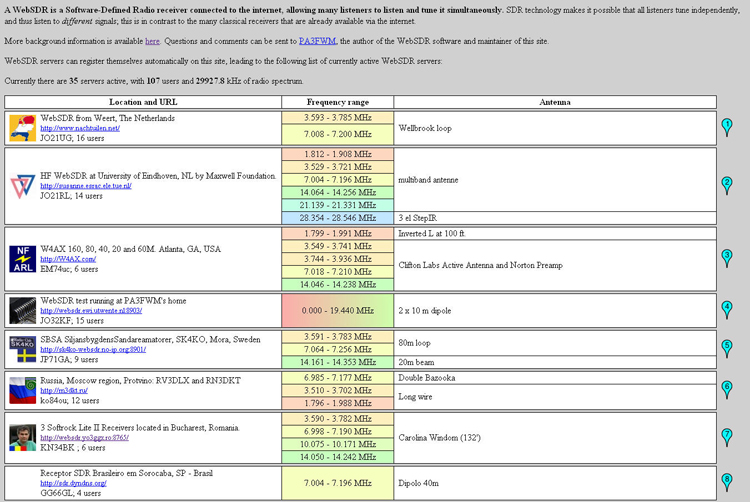Click map marker number 7
Image resolution: width=750 pixels, height=502 pixels.
(x=727, y=436)
